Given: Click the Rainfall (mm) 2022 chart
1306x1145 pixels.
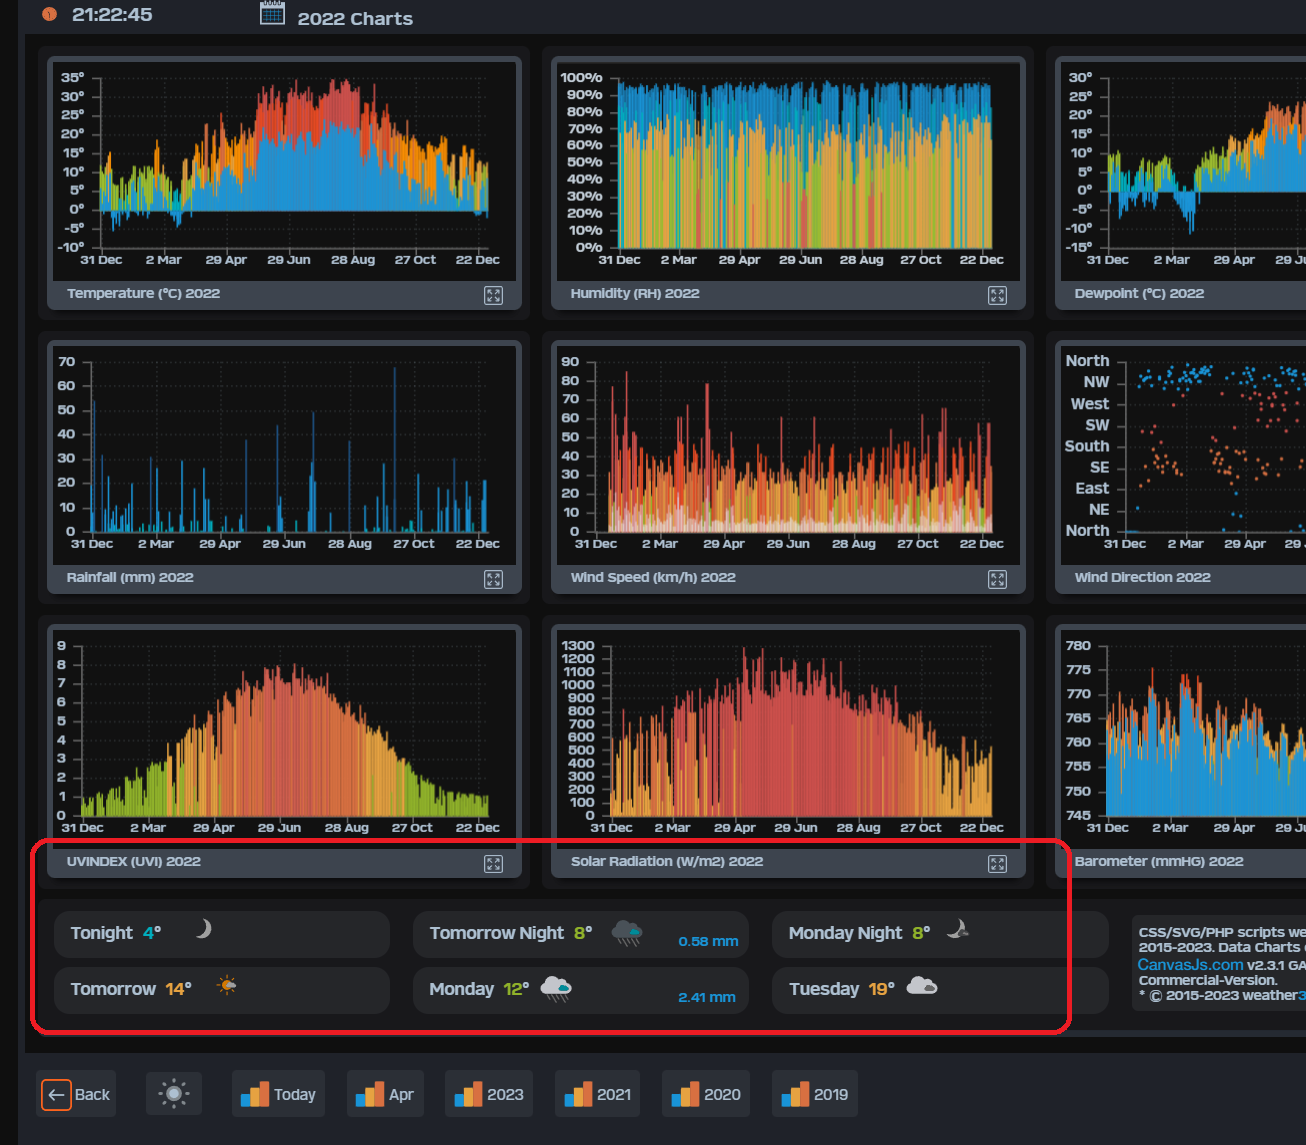Looking at the screenshot, I should pos(284,454).
